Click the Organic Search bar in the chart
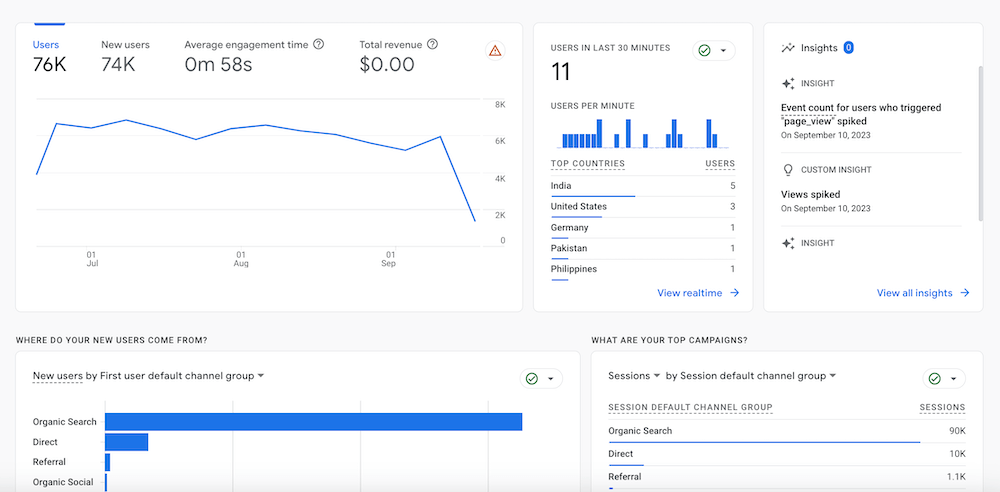 point(313,422)
